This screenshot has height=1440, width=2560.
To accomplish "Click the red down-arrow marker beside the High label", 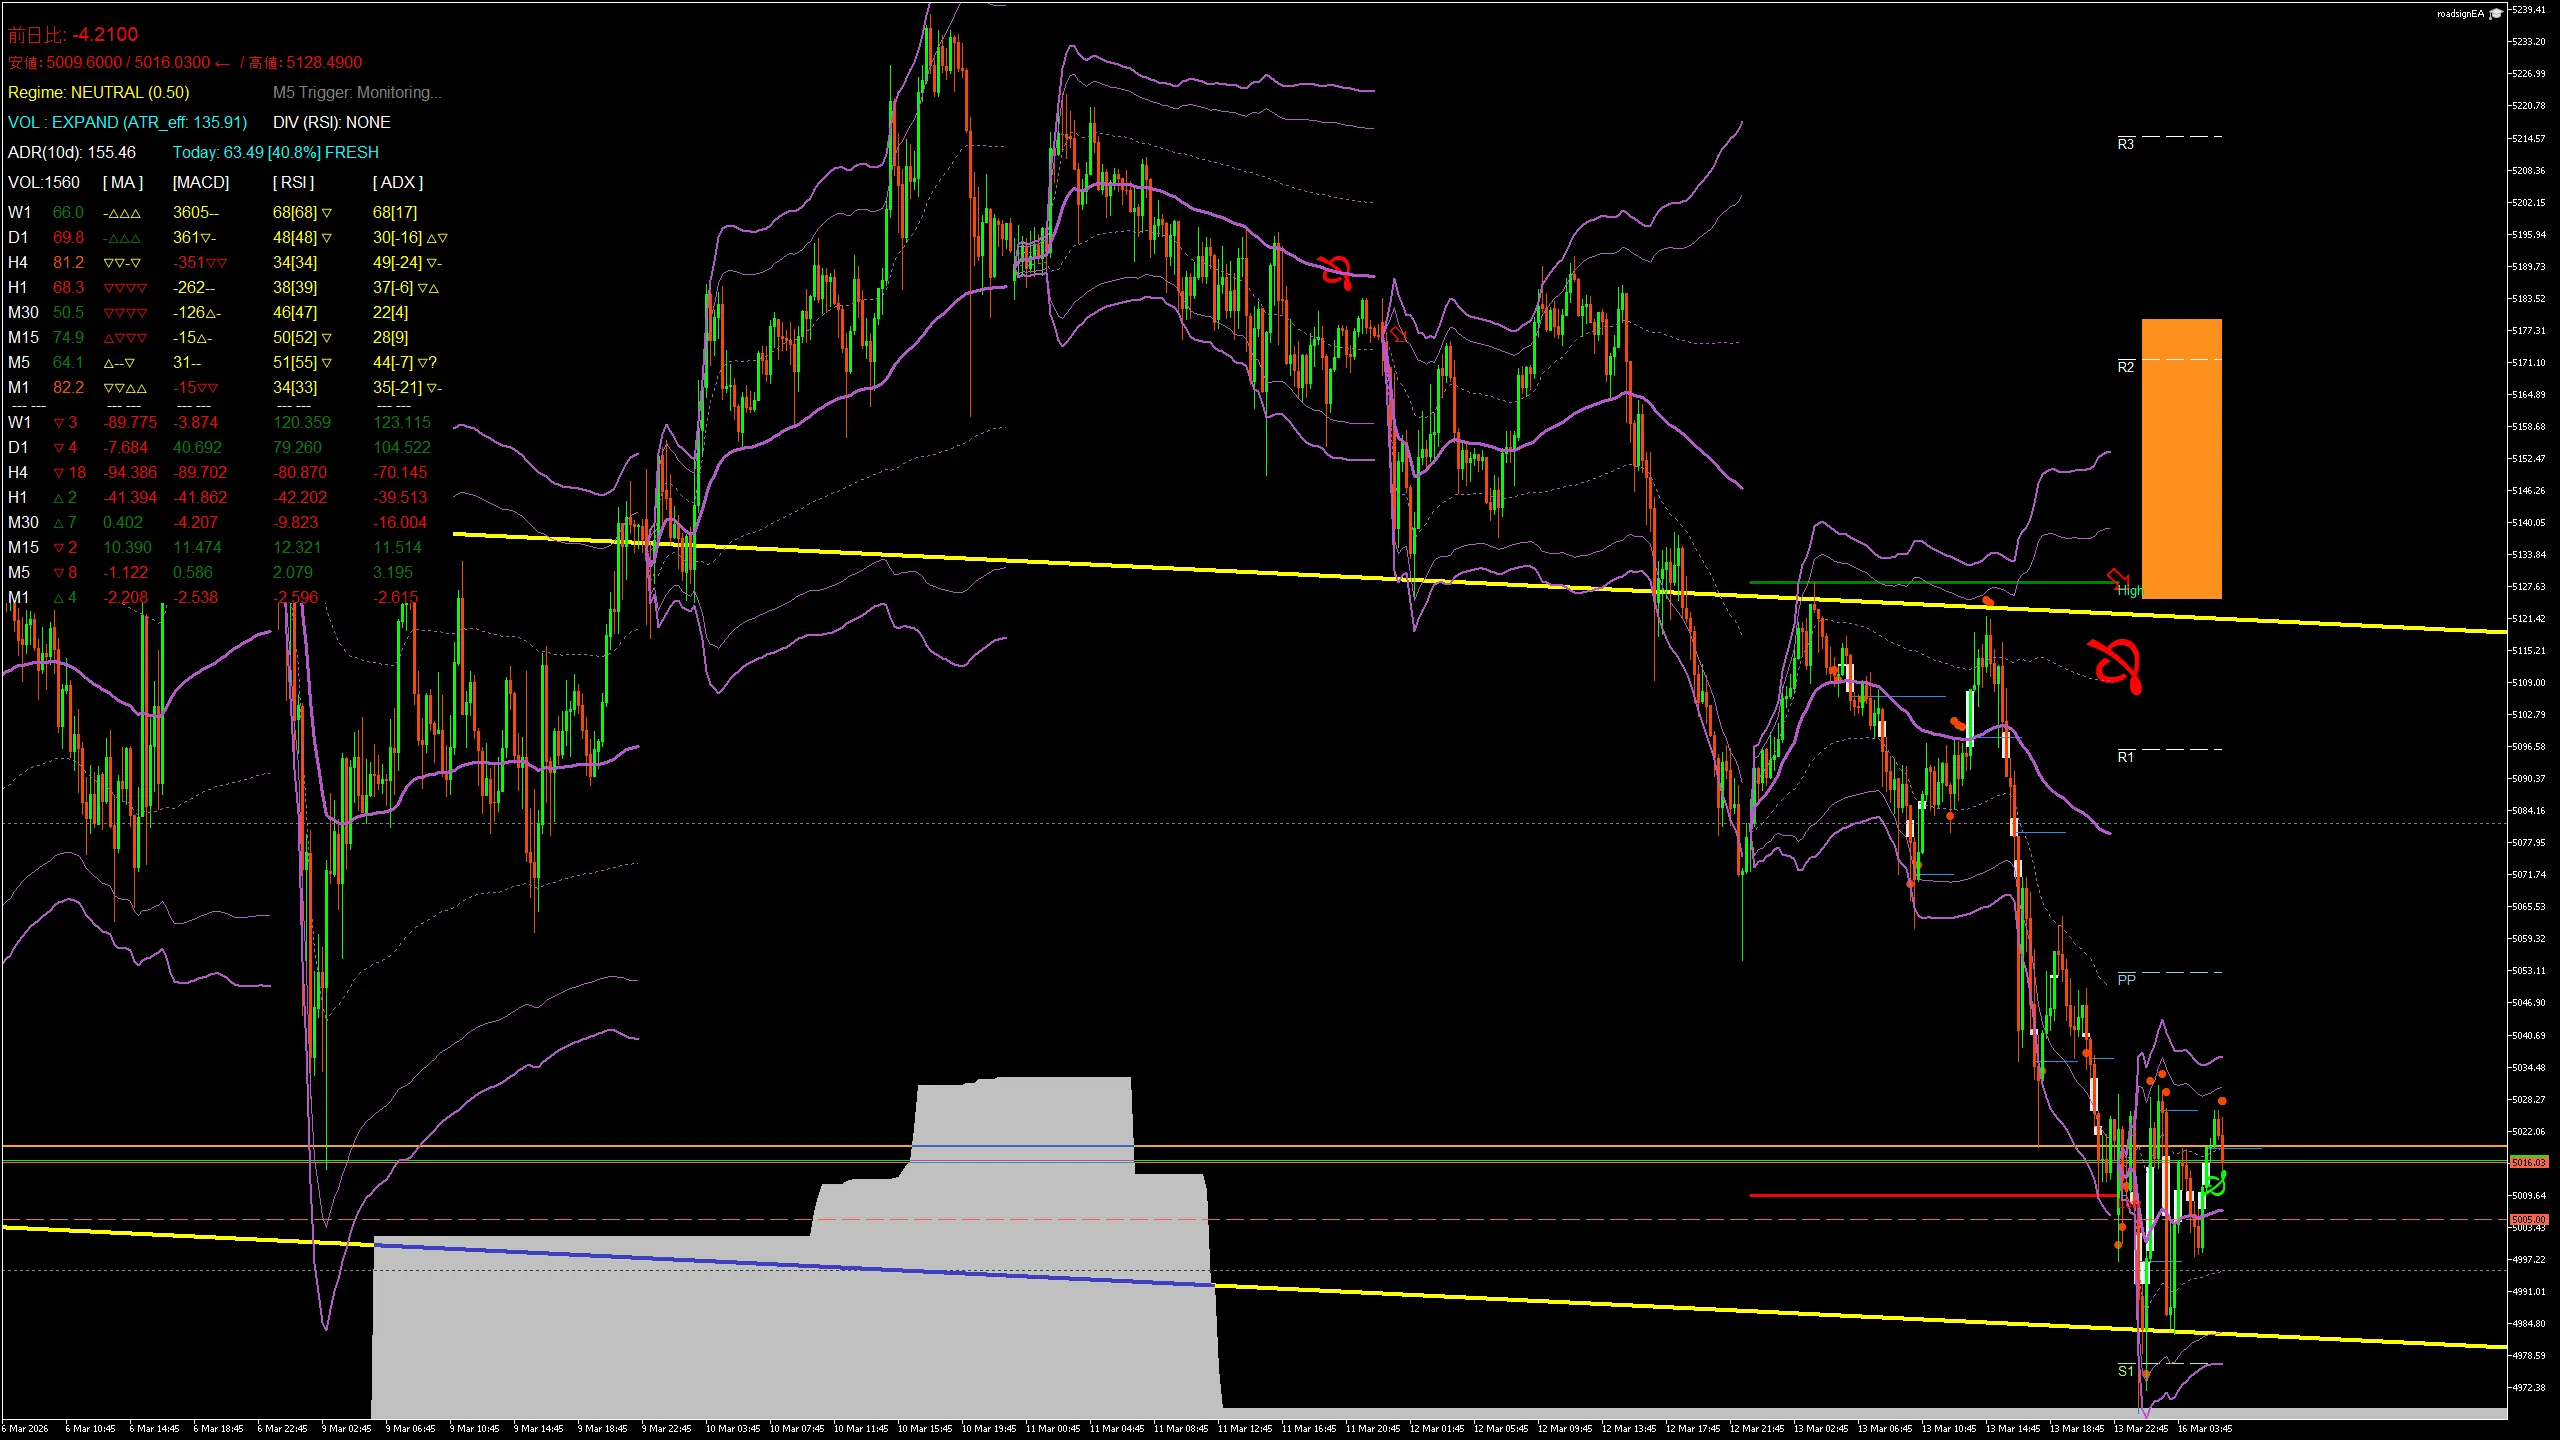I will click(2116, 577).
